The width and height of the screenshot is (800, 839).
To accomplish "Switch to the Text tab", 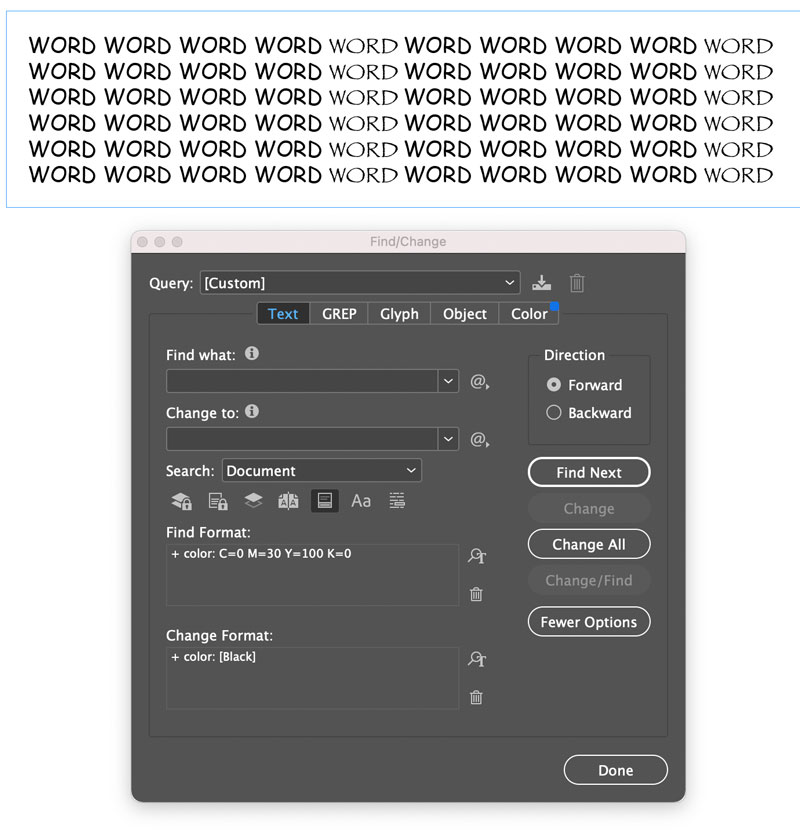I will [x=283, y=314].
